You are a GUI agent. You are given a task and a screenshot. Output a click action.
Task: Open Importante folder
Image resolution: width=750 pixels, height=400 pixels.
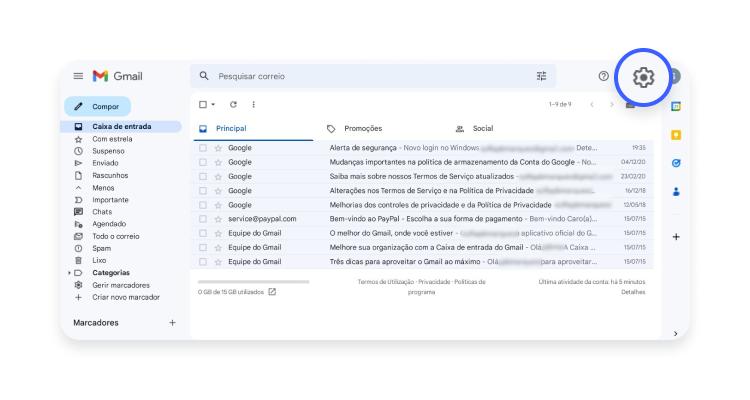tap(110, 200)
